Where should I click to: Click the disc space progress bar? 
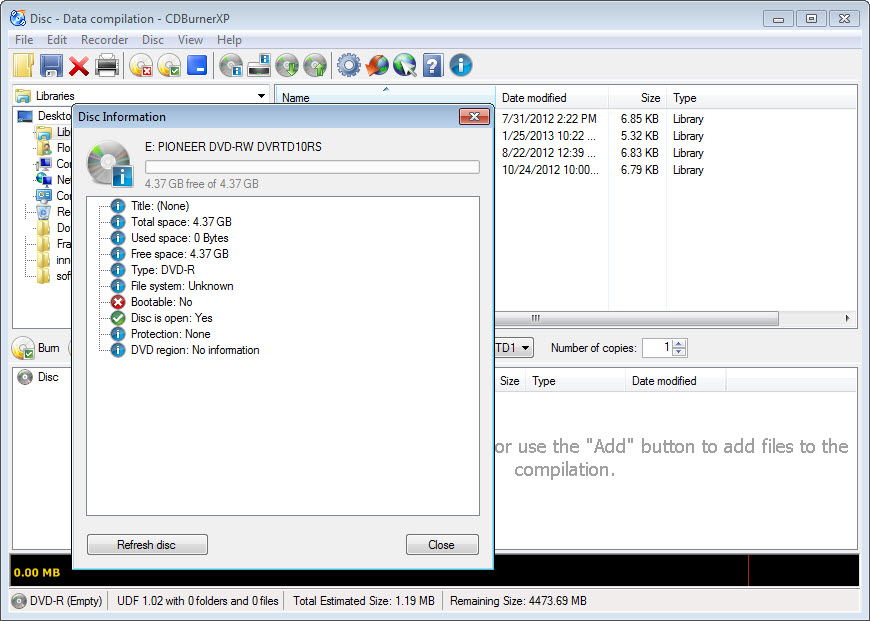pyautogui.click(x=312, y=167)
